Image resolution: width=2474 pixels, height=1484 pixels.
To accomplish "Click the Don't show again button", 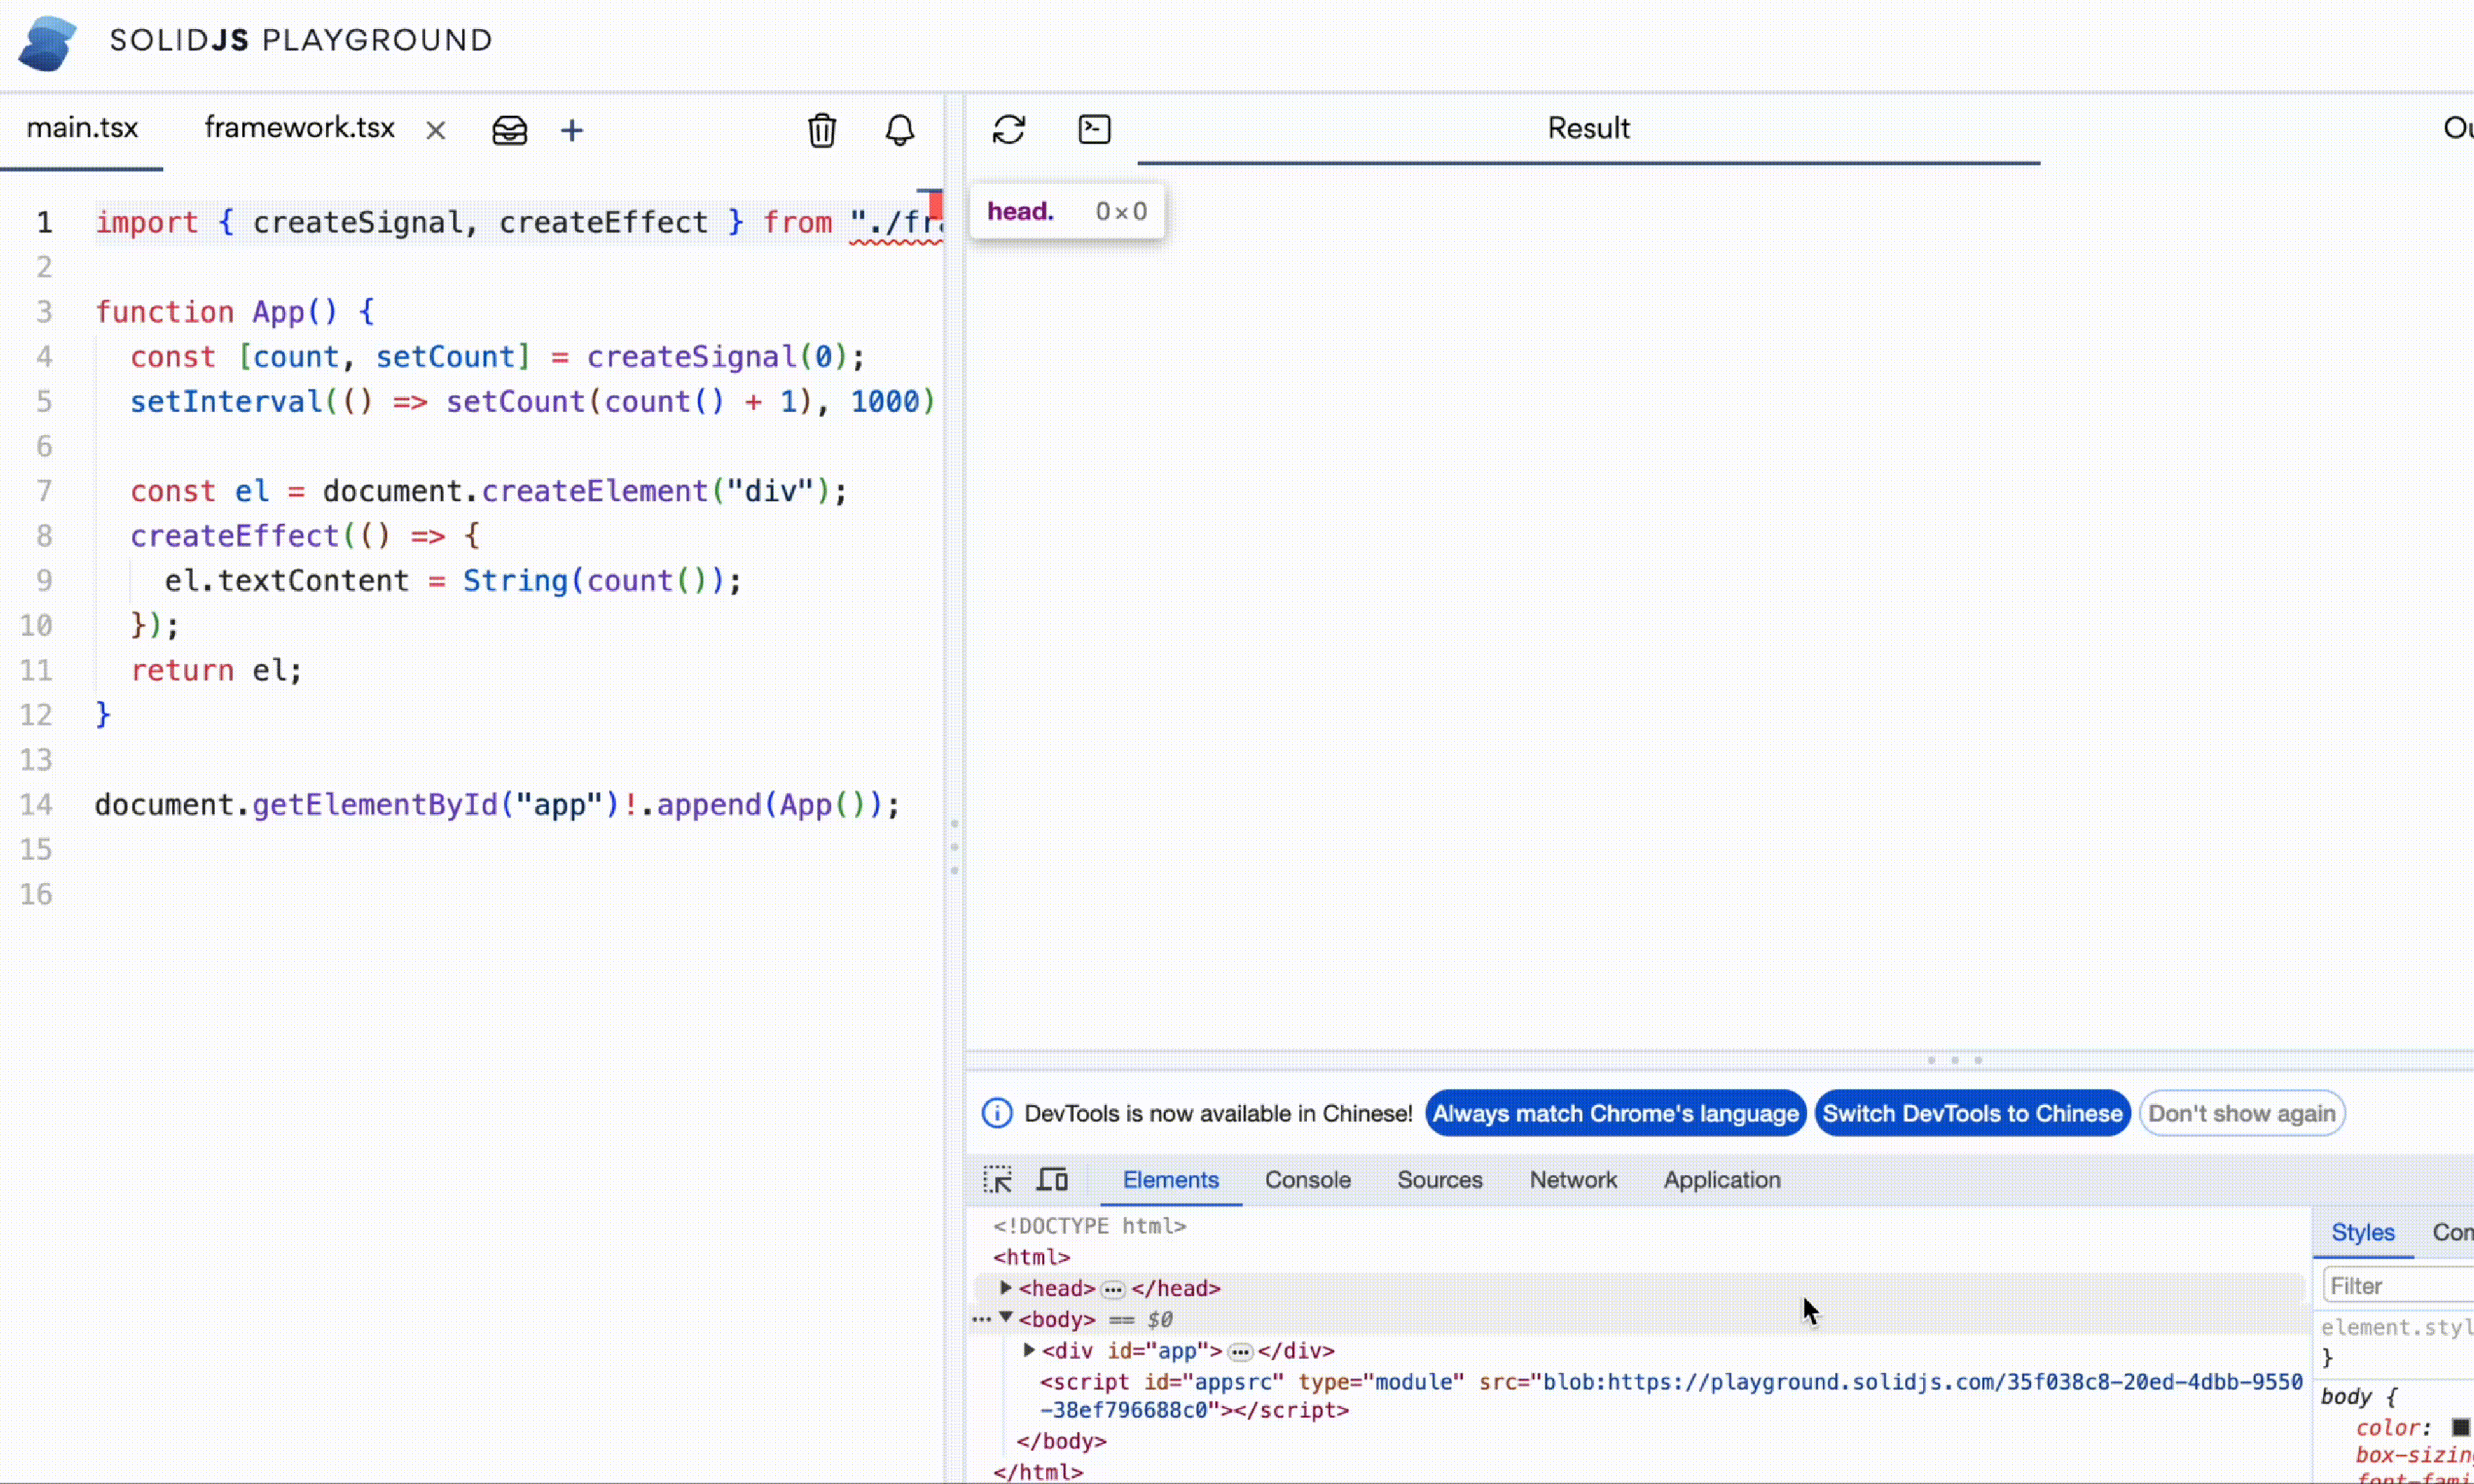I will pyautogui.click(x=2241, y=1113).
